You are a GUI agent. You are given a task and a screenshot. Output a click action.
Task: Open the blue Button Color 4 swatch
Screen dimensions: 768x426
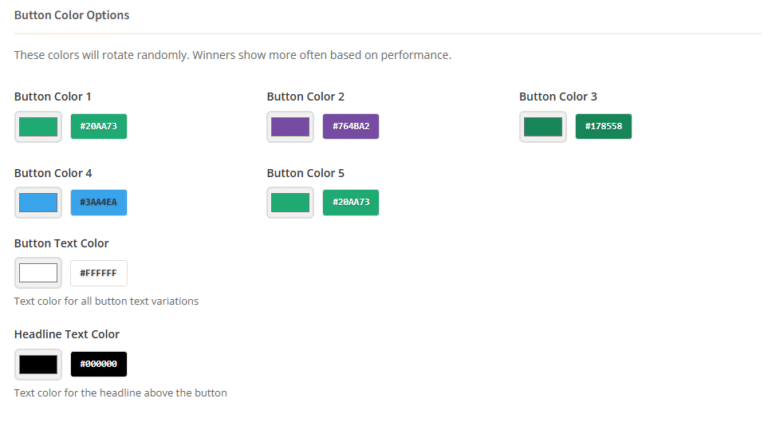(x=38, y=203)
